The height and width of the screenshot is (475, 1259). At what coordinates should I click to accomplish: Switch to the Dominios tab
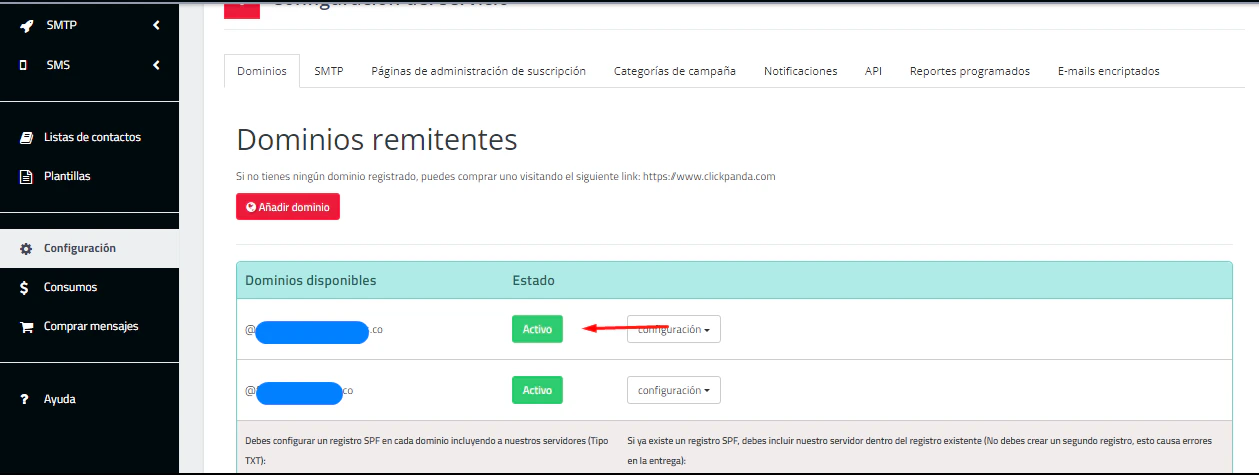262,71
